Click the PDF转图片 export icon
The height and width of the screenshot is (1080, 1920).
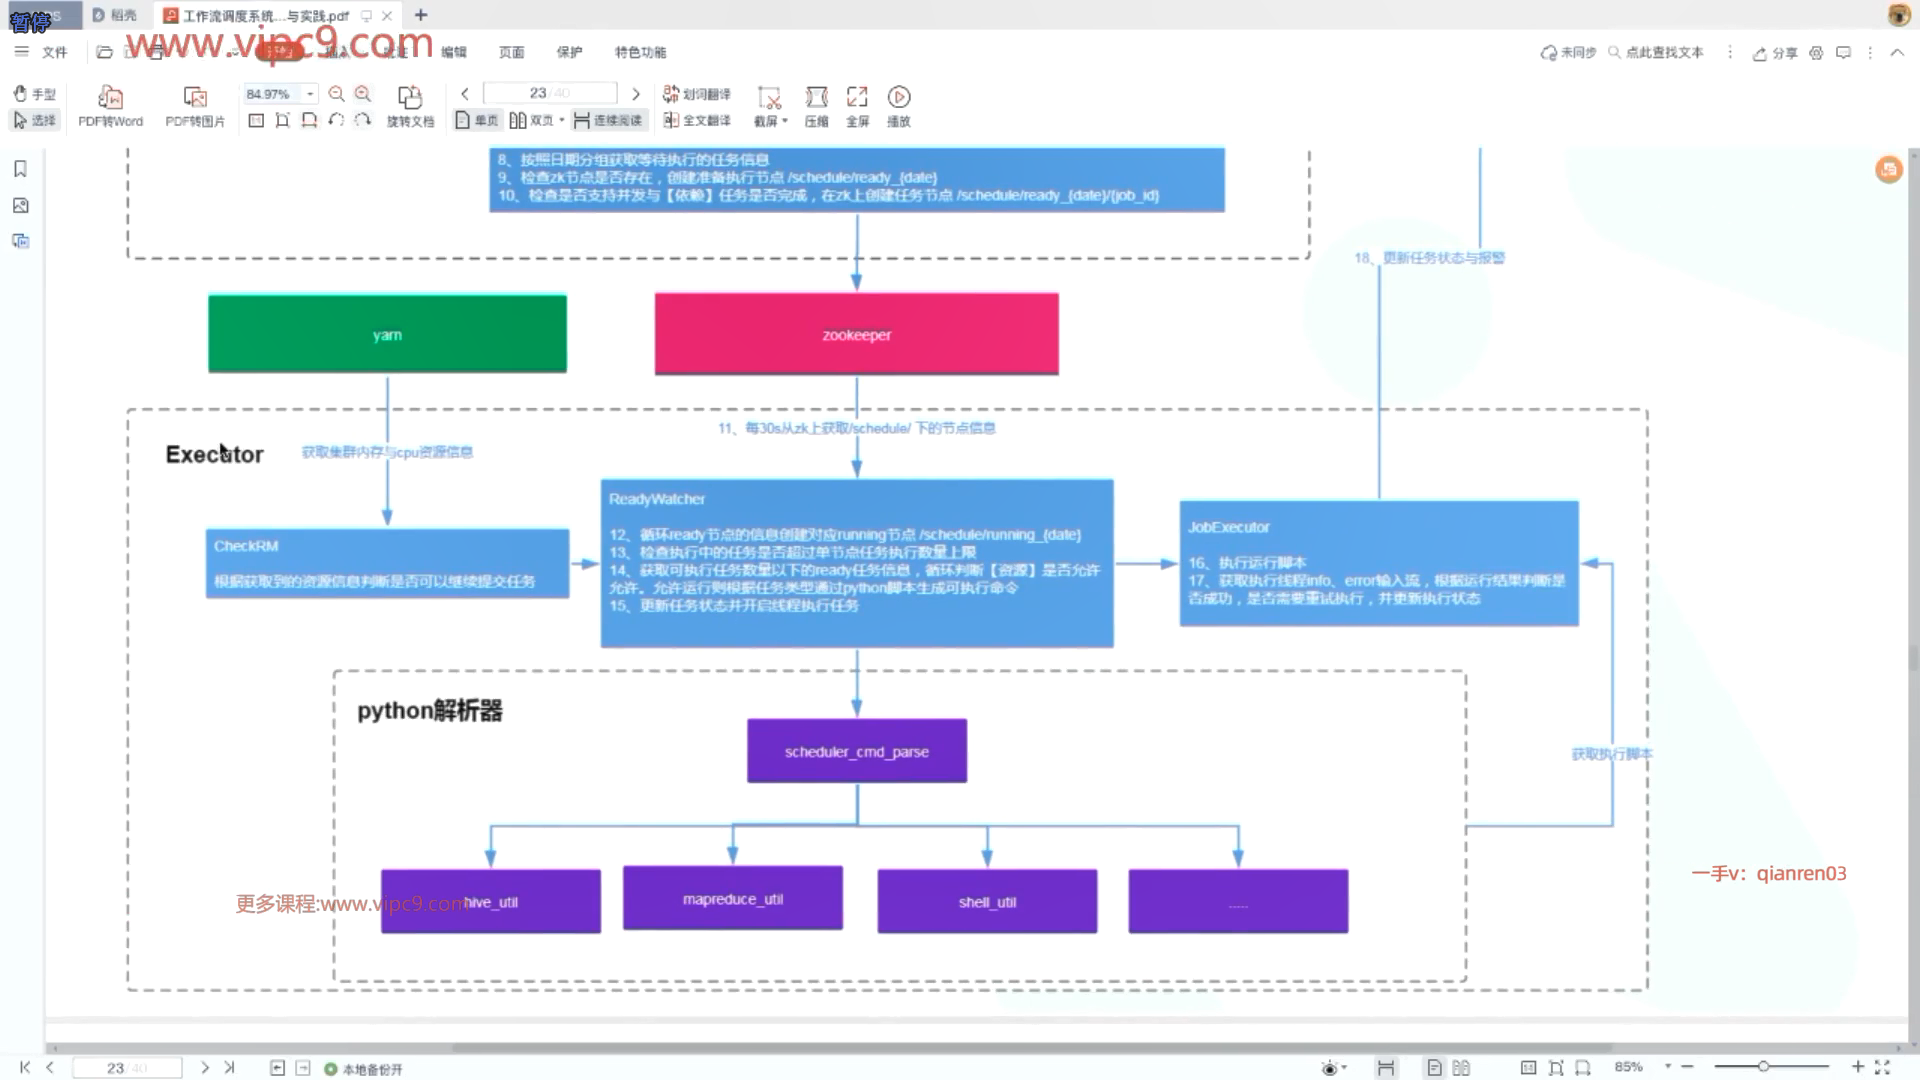195,98
